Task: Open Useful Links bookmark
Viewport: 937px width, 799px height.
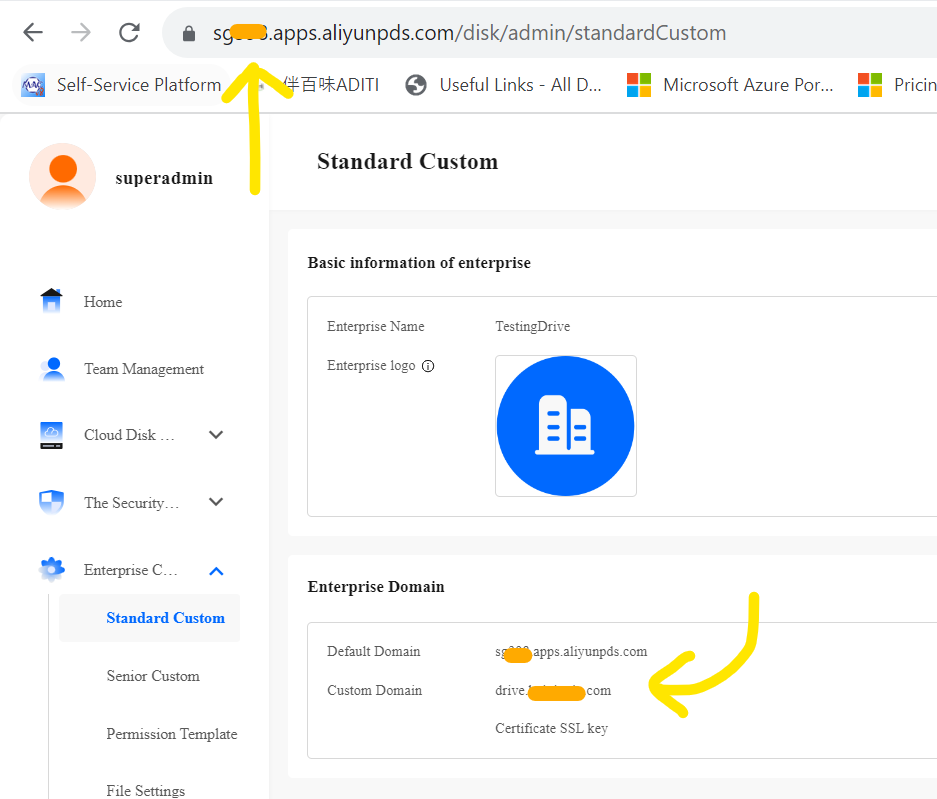Action: (x=503, y=85)
